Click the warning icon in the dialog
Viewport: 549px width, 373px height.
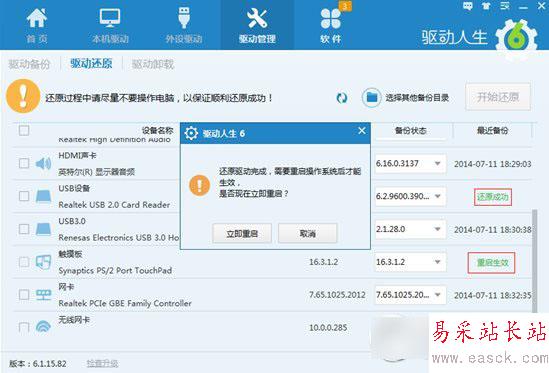[200, 185]
